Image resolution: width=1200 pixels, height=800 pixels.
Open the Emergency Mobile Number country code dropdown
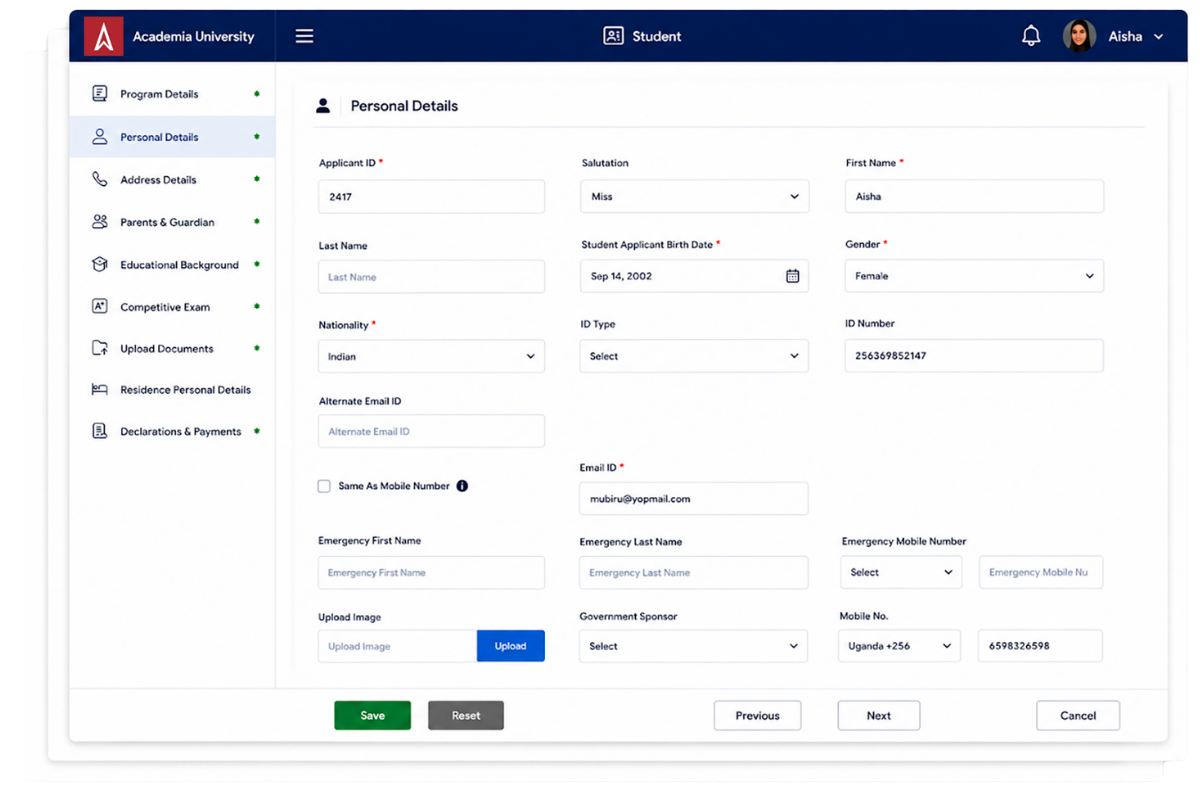(901, 572)
